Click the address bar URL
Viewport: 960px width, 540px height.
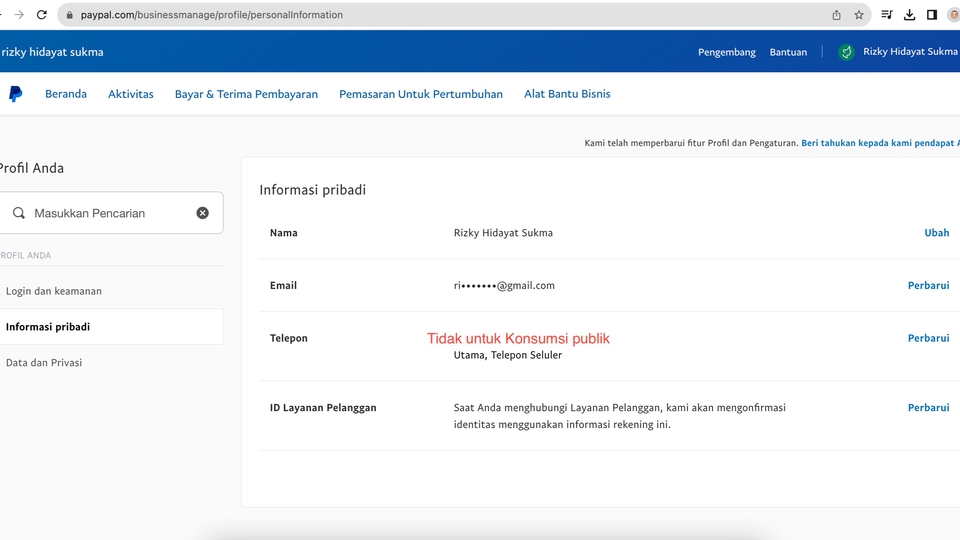[x=212, y=15]
